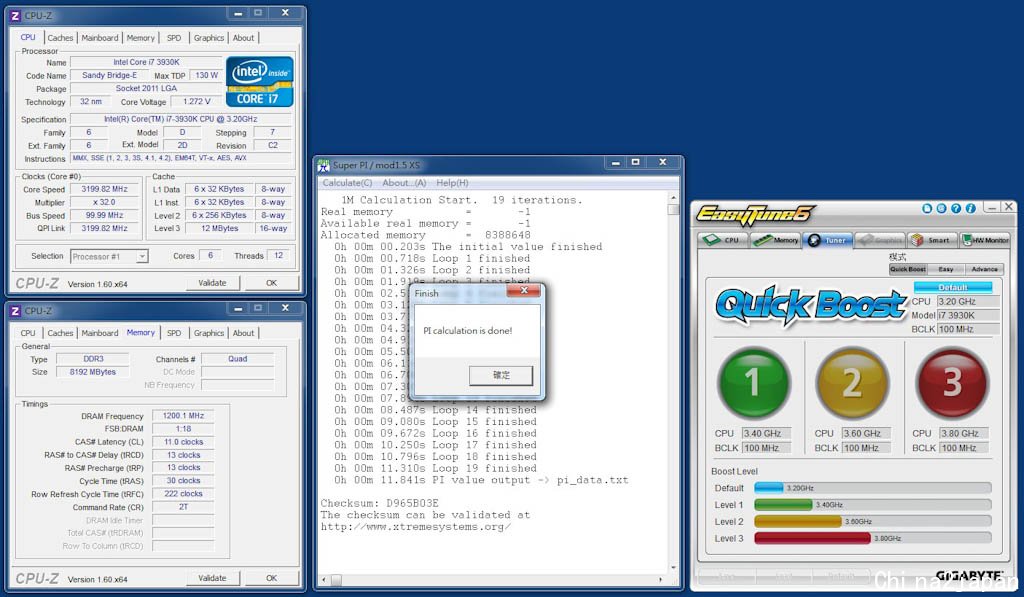Click the Core Speed value 3199.82 MHz
This screenshot has width=1024, height=597.
(104, 189)
